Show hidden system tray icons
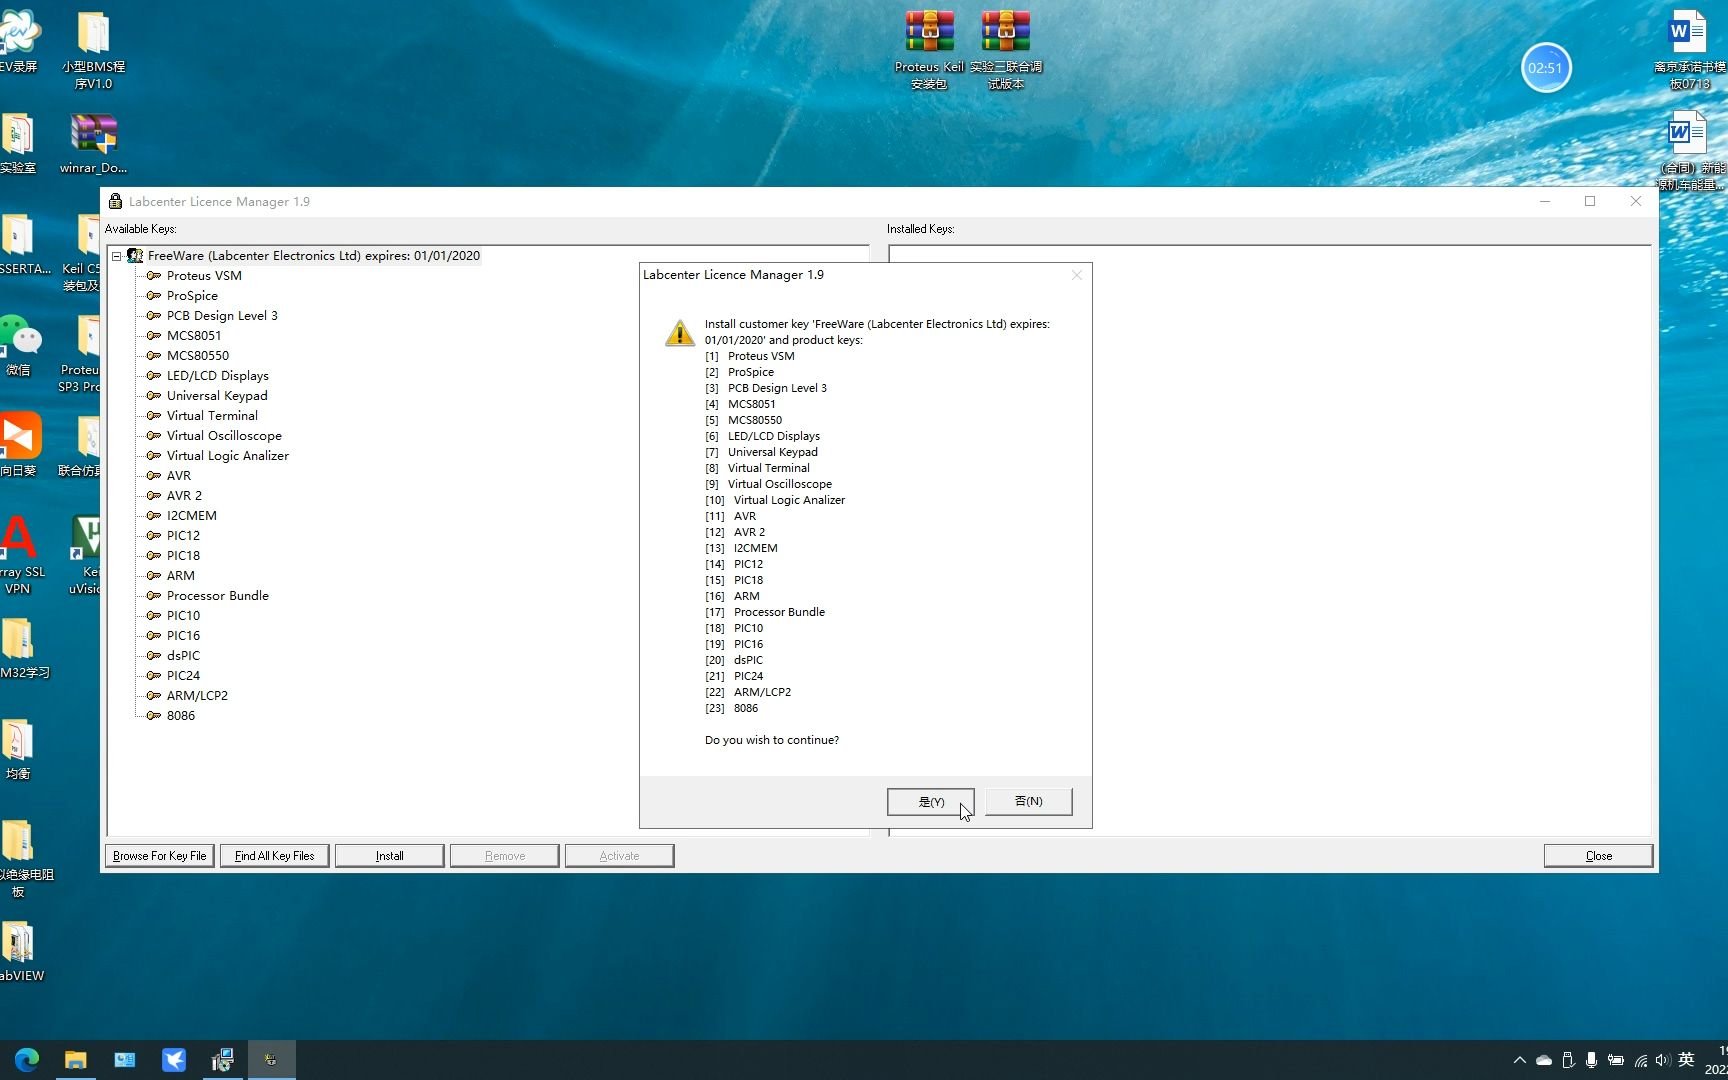 [1520, 1060]
